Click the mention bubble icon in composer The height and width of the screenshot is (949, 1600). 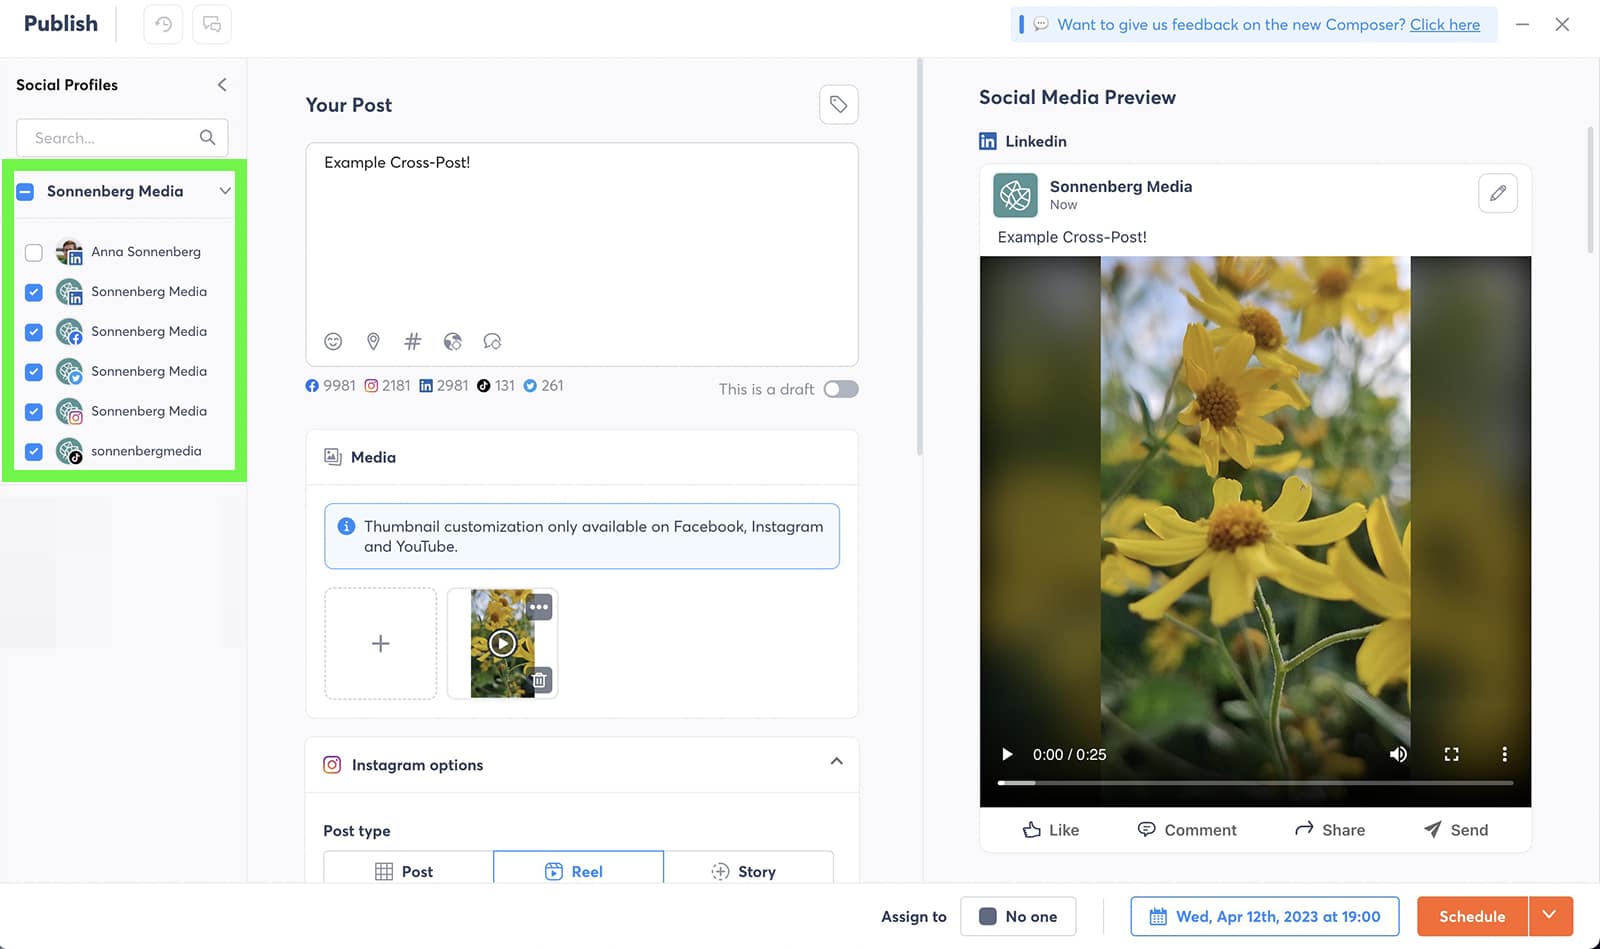[492, 342]
